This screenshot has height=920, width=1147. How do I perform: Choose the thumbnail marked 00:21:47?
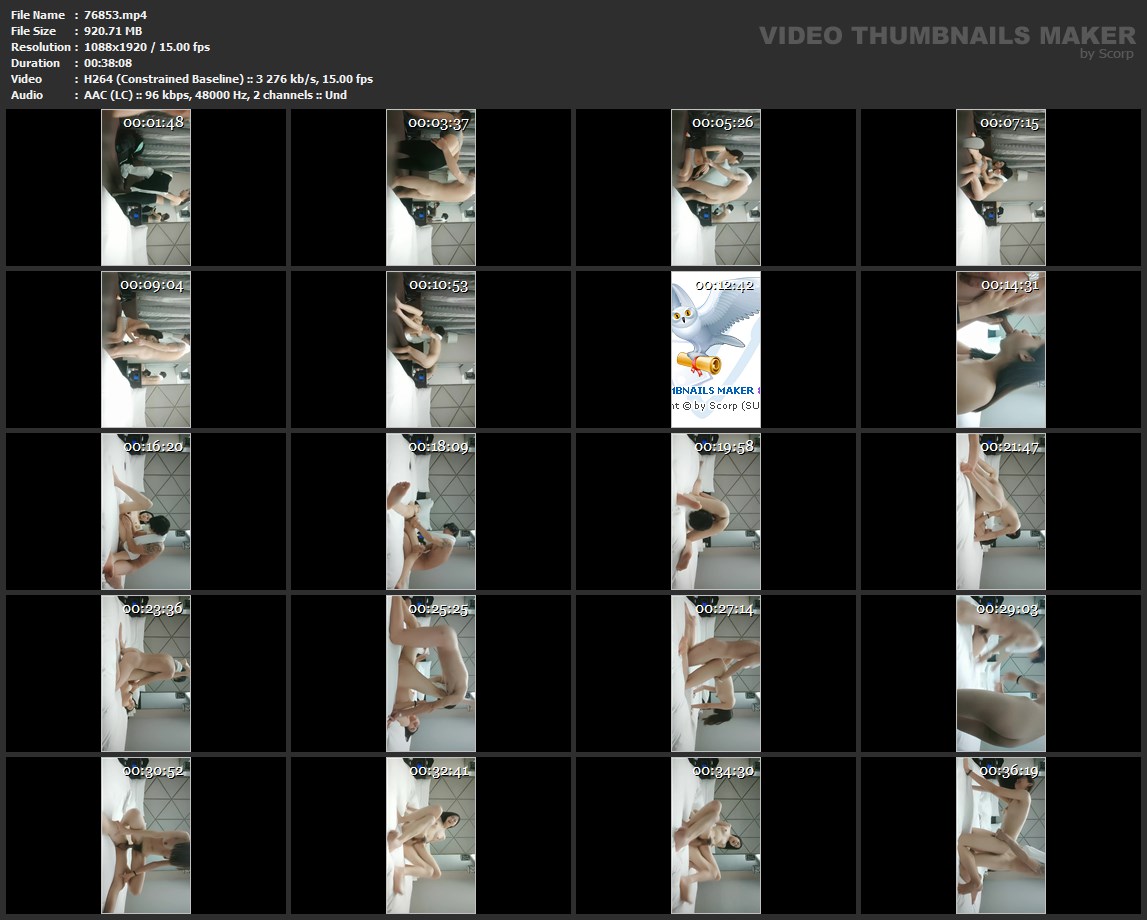tap(1001, 511)
